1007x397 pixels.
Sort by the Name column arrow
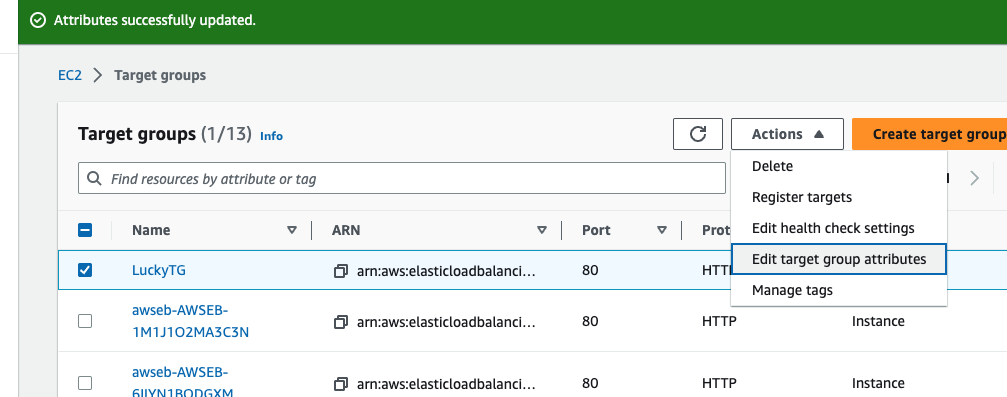pos(292,230)
